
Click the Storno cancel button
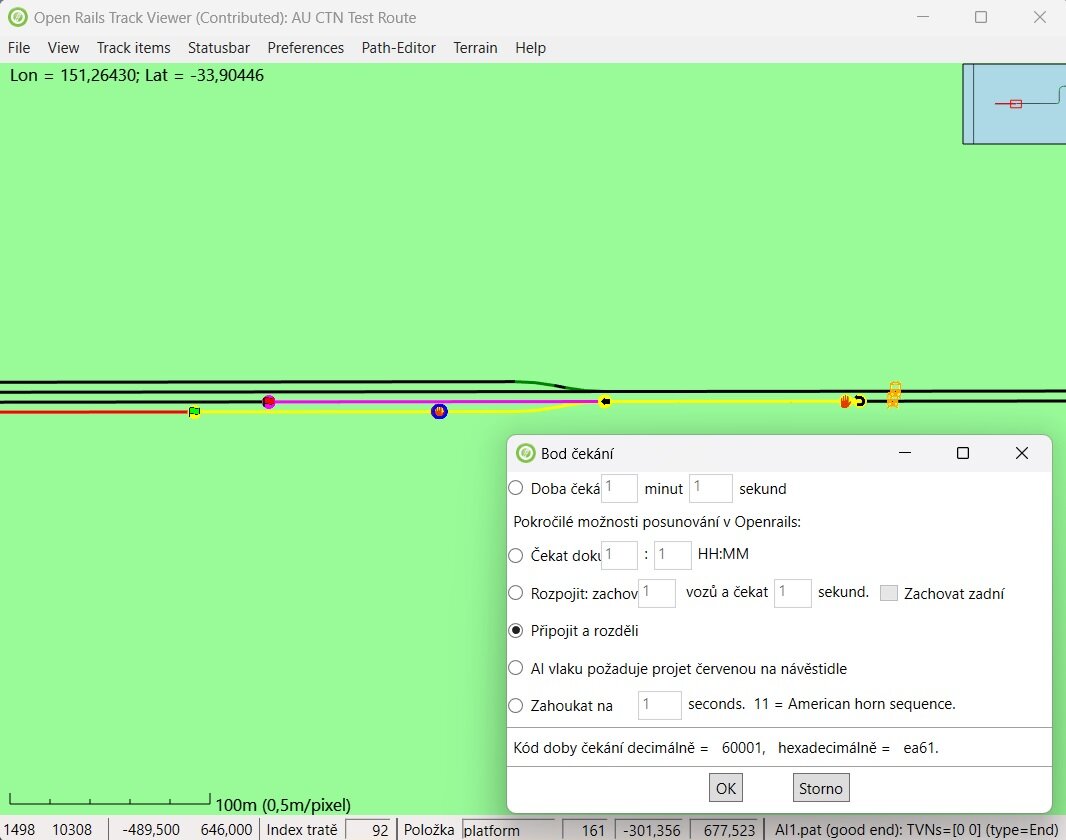pyautogui.click(x=820, y=788)
